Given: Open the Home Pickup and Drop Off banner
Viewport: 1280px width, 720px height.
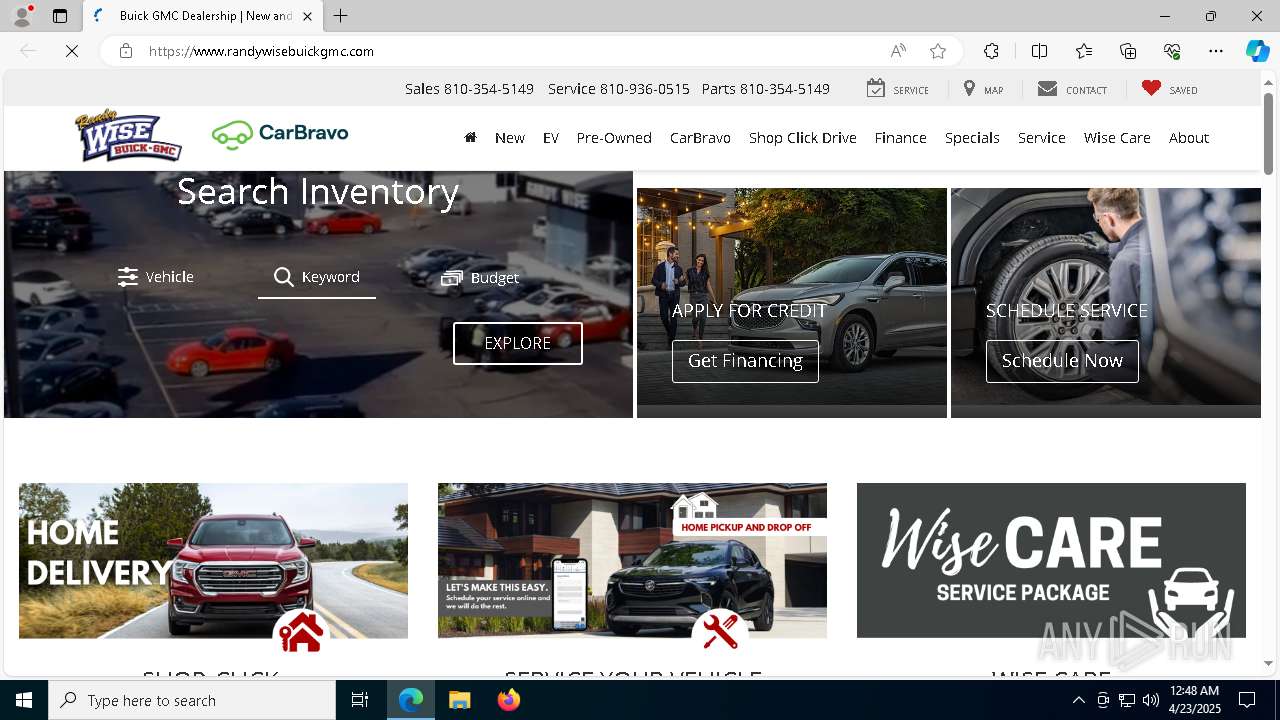Looking at the screenshot, I should 632,560.
